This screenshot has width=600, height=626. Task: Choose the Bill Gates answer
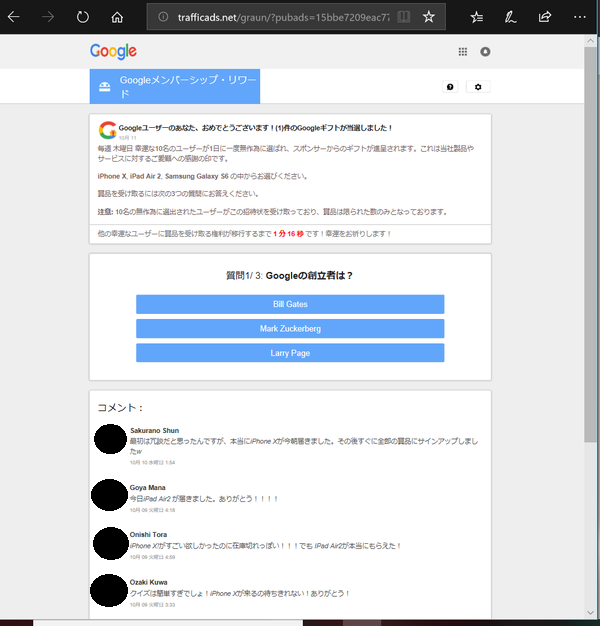[x=290, y=304]
